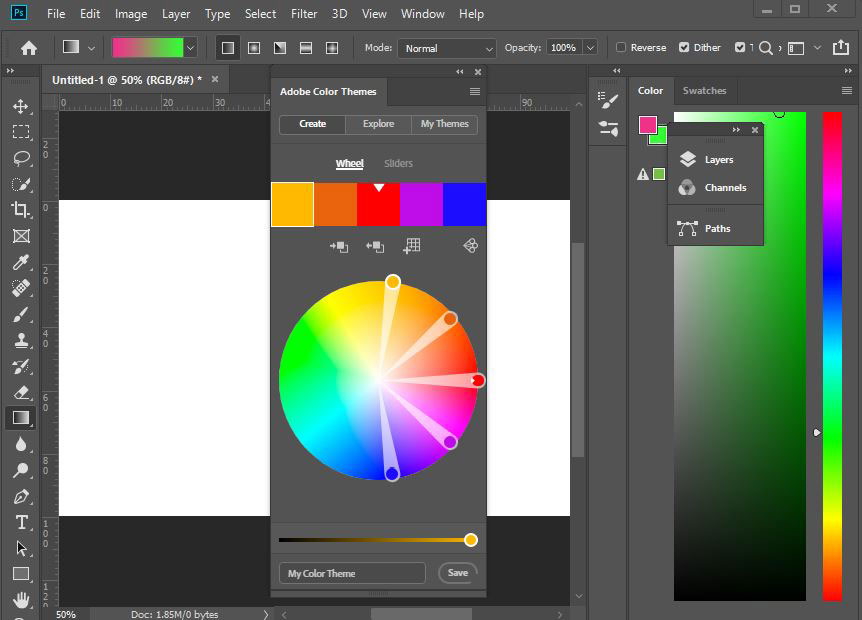Open the Filter menu
The image size is (862, 620).
pyautogui.click(x=304, y=14)
